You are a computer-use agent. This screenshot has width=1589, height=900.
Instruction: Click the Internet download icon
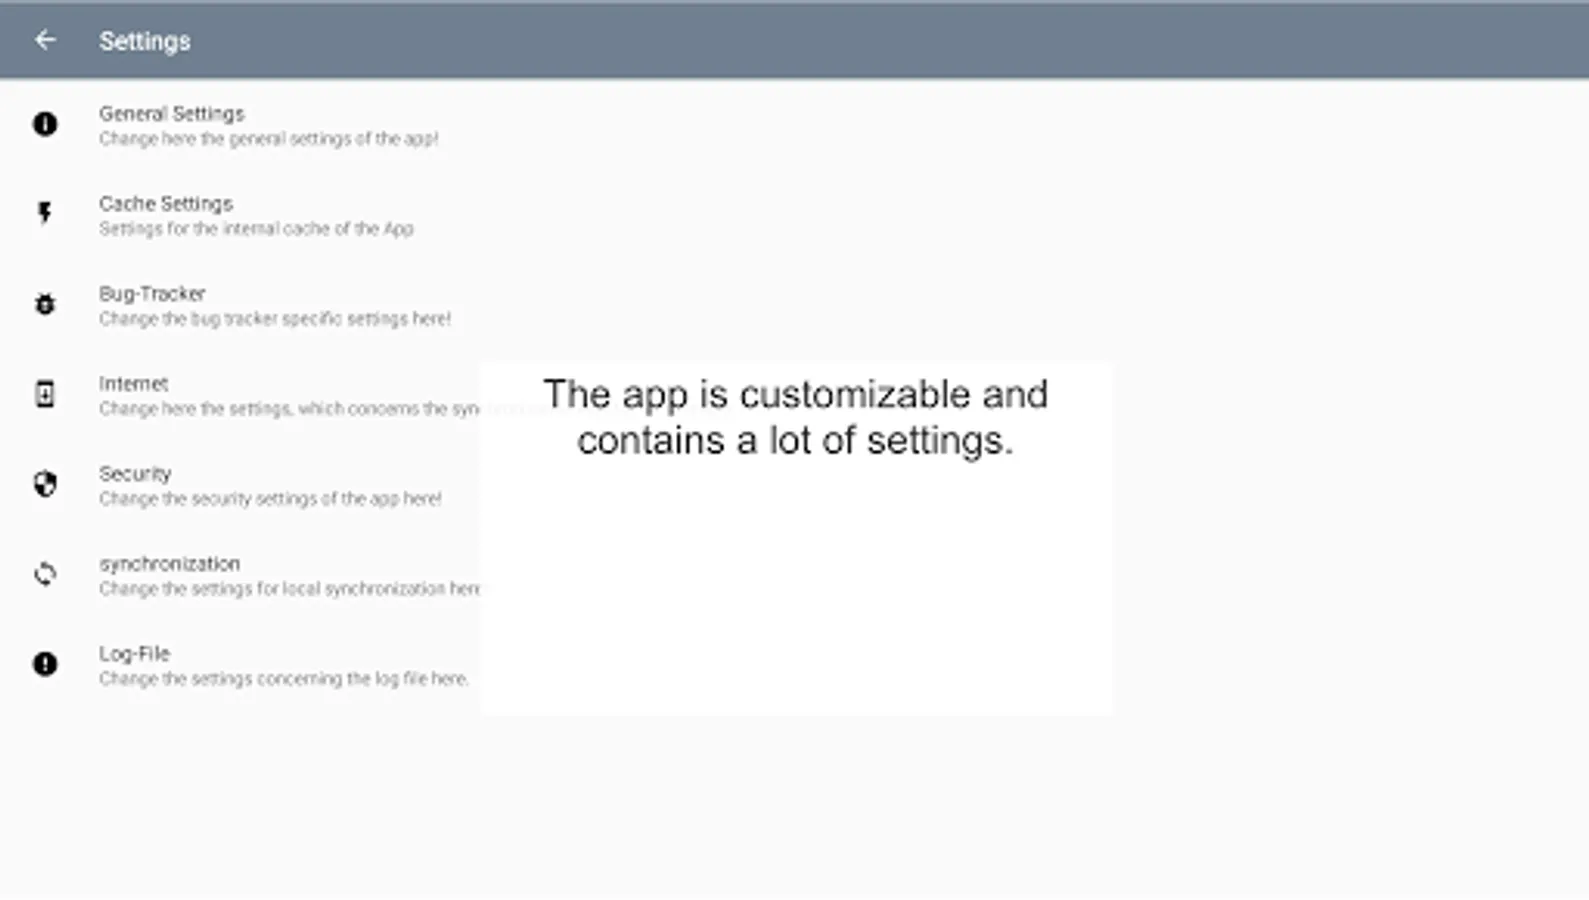pyautogui.click(x=45, y=394)
